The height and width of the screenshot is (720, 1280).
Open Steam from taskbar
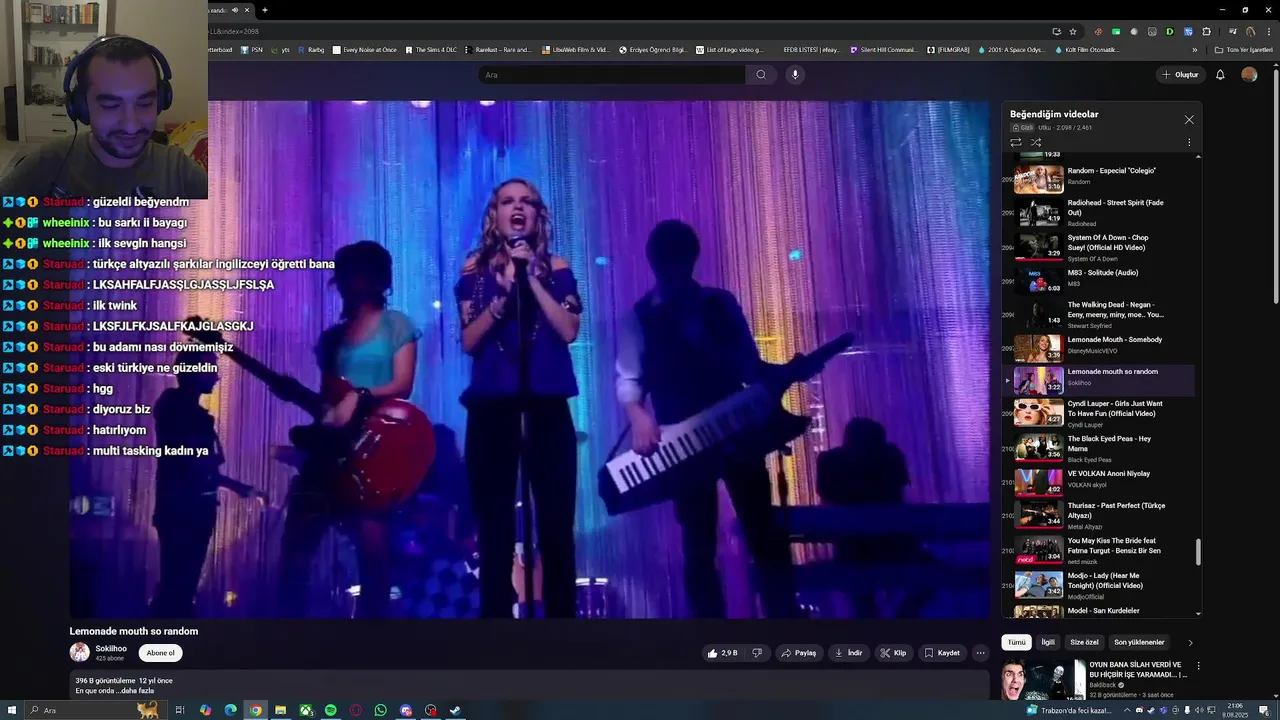pos(455,710)
